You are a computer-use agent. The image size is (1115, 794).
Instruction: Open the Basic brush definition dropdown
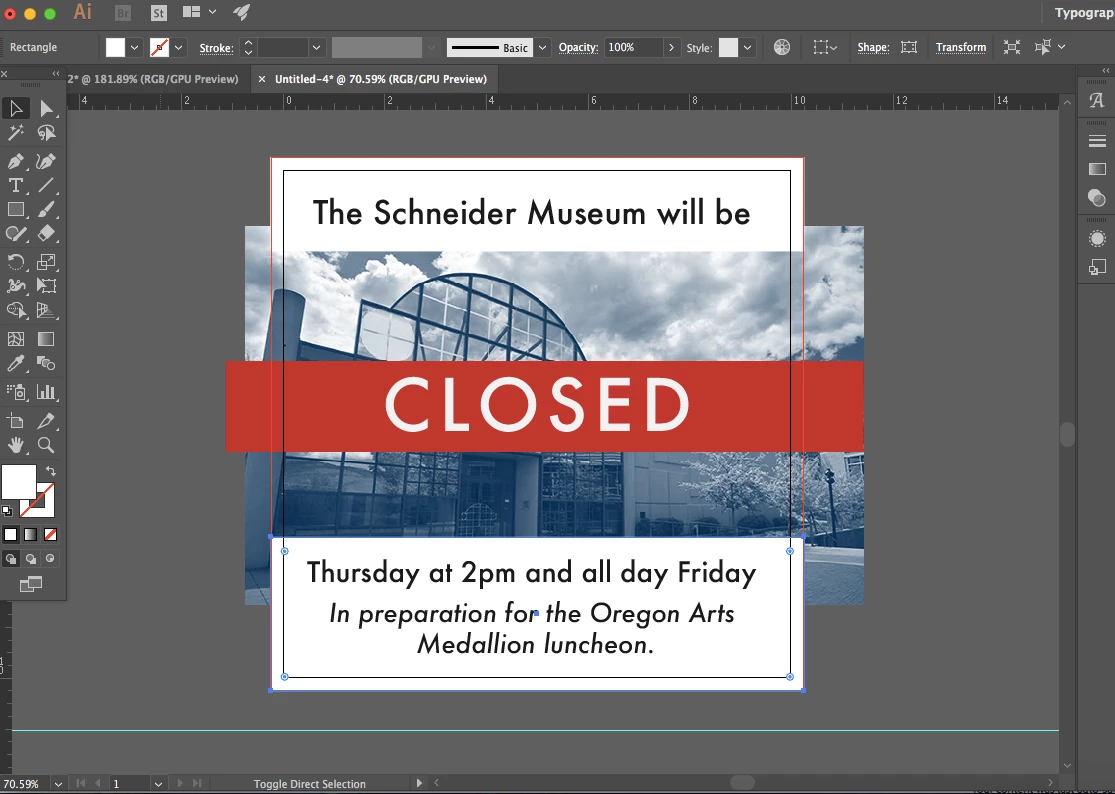point(543,48)
